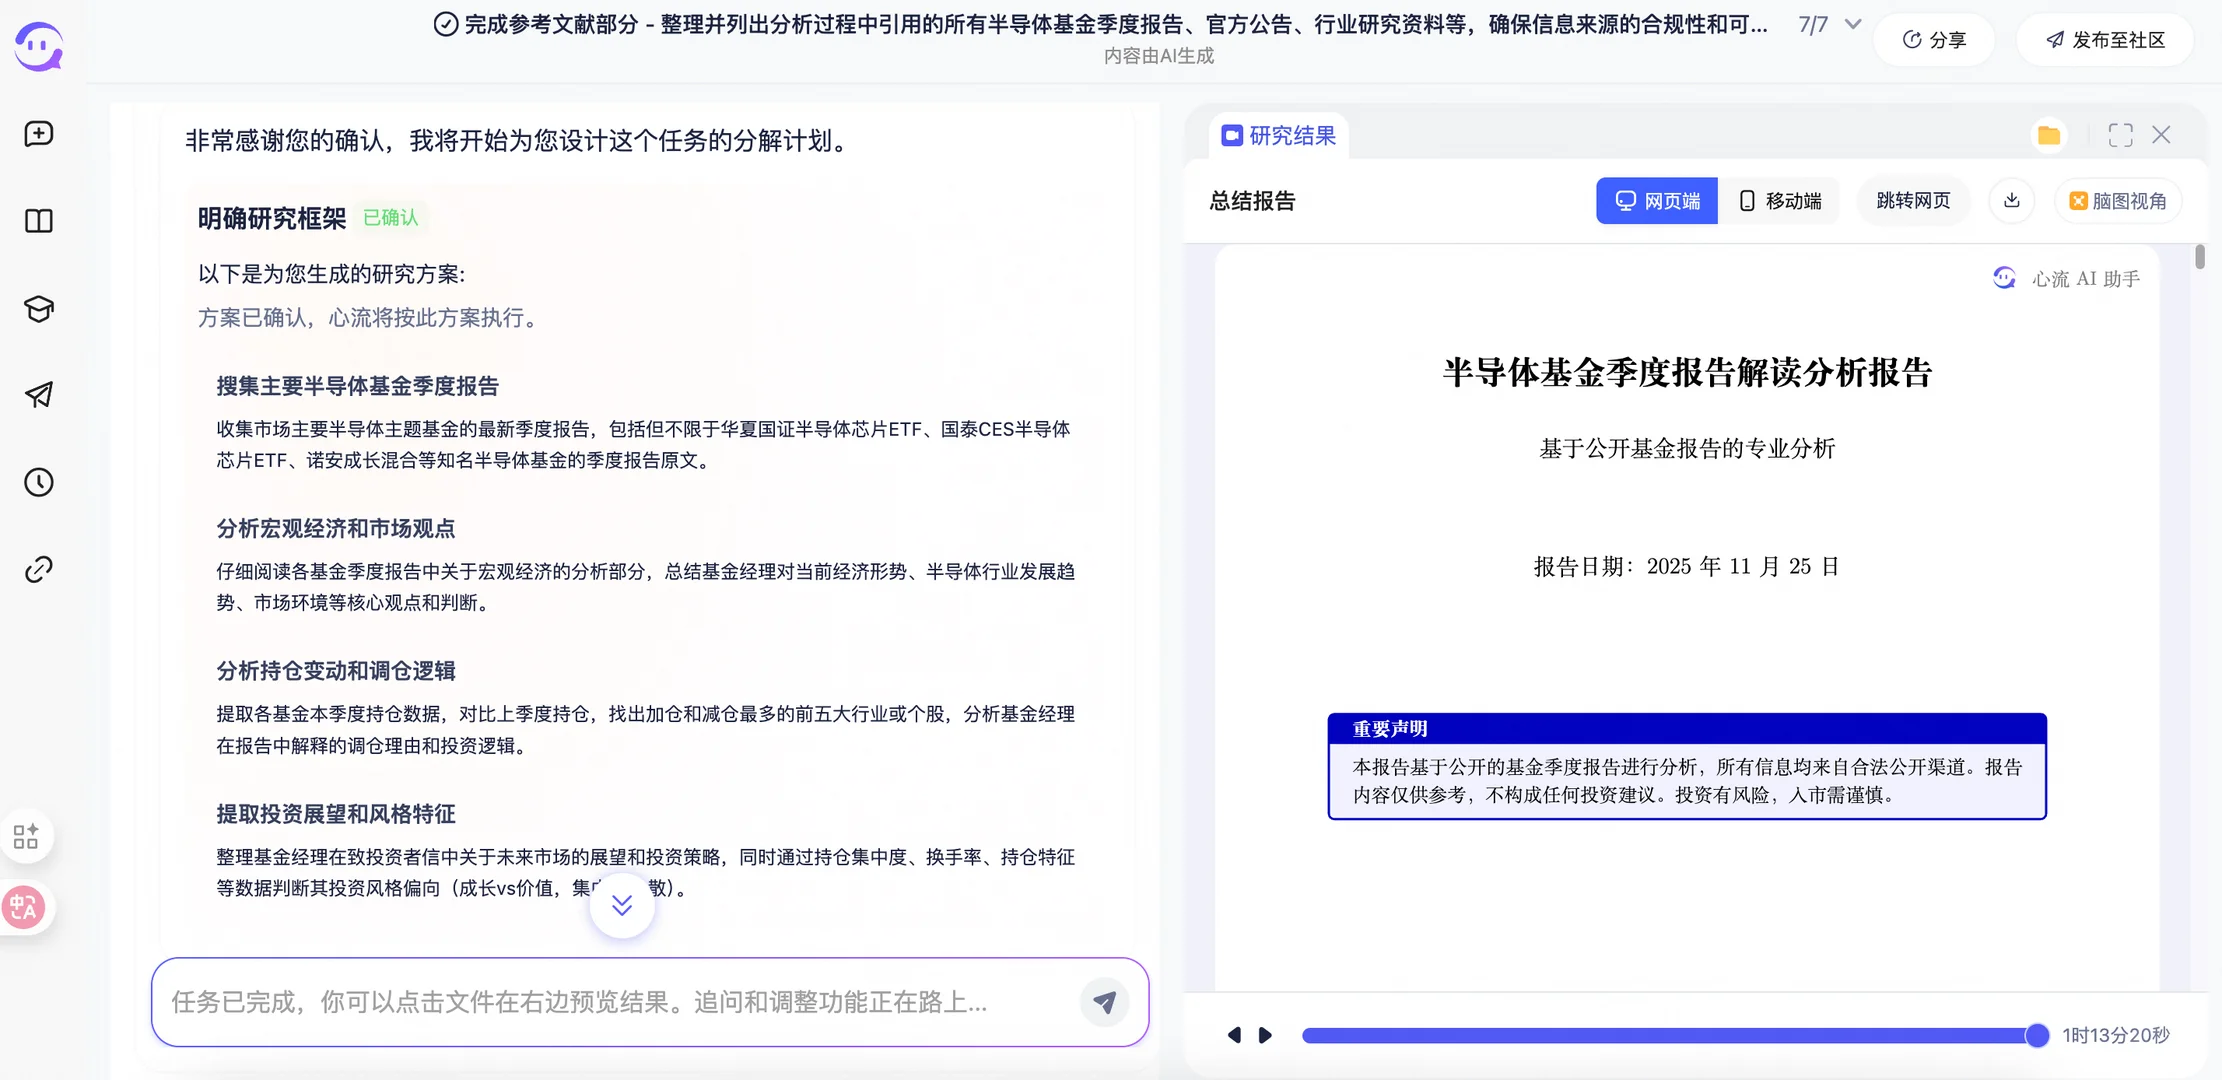Step back with the previous playback arrow
This screenshot has height=1080, width=2222.
(x=1234, y=1035)
